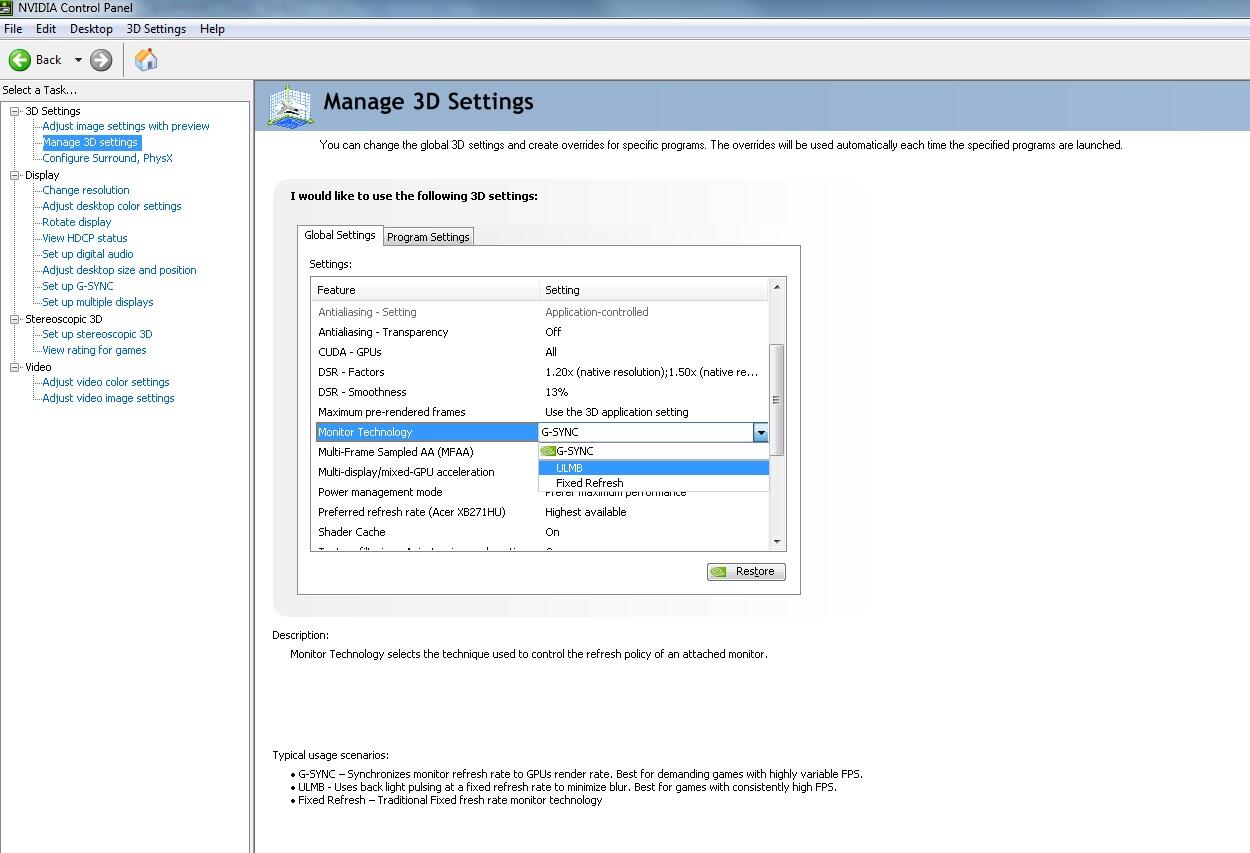Click the settings list scroll down arrow
Screen dimensions: 1250x853
777,542
